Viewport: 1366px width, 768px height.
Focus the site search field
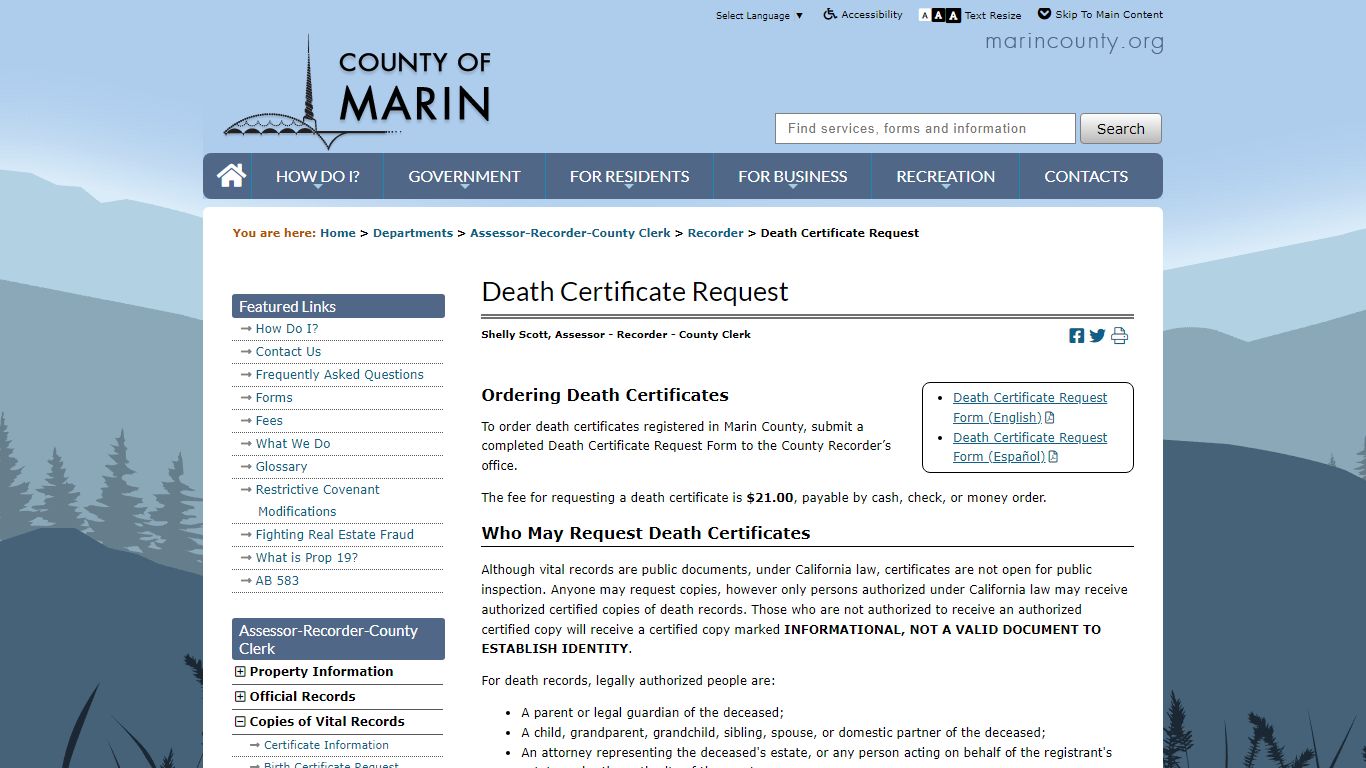[x=925, y=129]
